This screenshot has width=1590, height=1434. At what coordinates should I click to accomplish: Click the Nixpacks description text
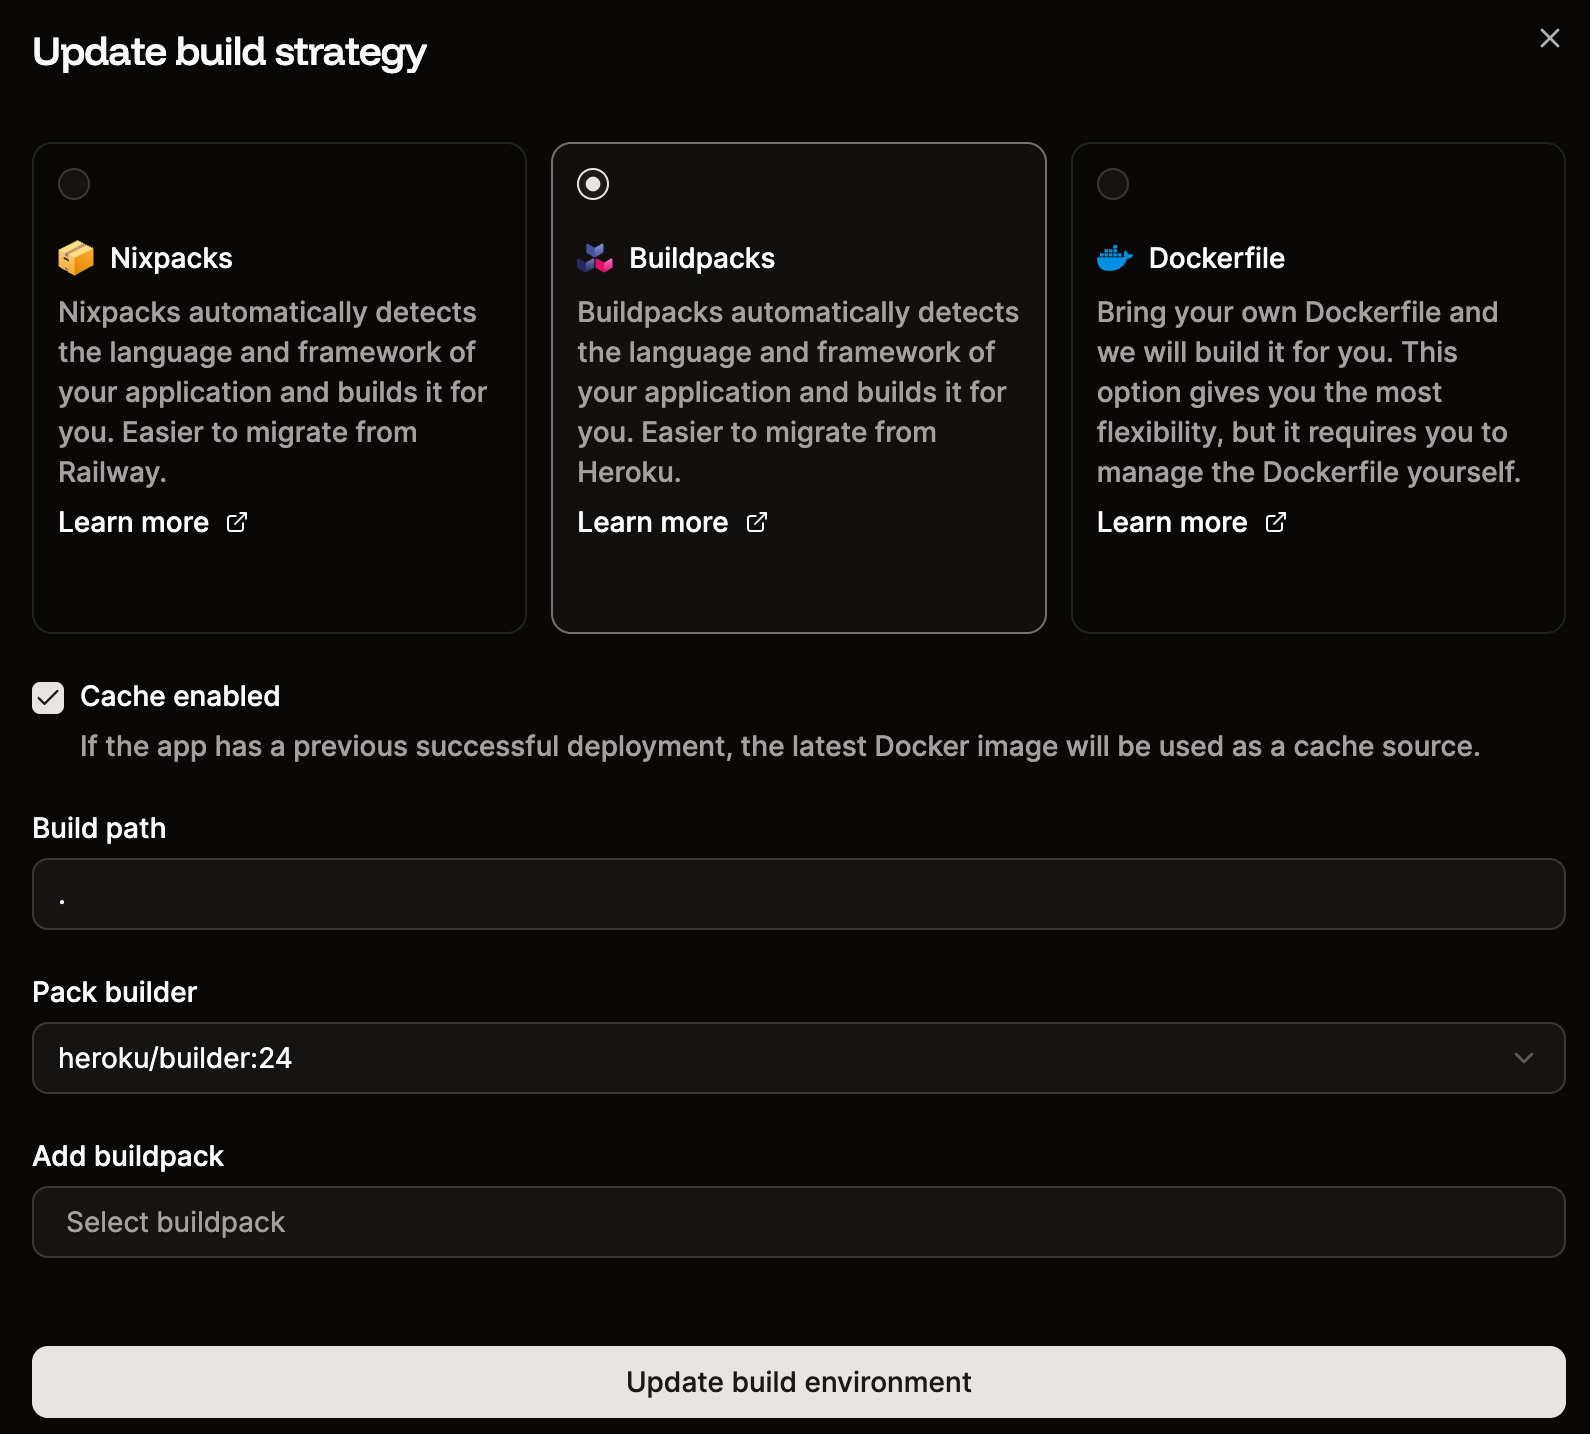pyautogui.click(x=273, y=392)
